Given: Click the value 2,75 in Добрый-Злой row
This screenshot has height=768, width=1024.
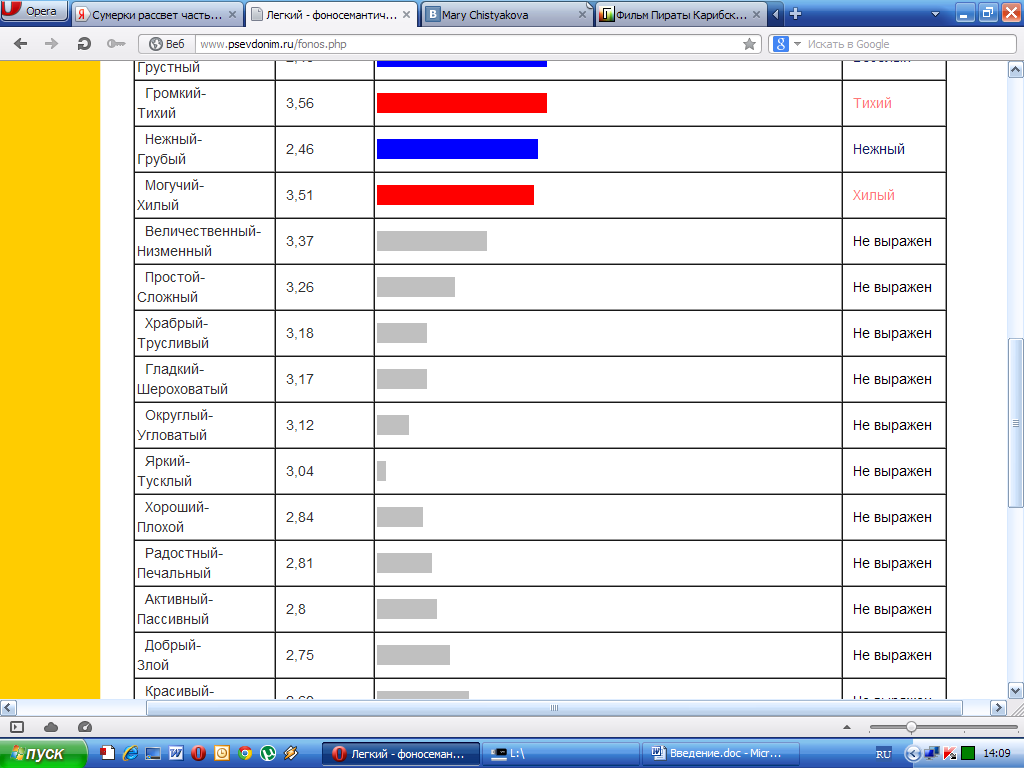Looking at the screenshot, I should coord(300,655).
